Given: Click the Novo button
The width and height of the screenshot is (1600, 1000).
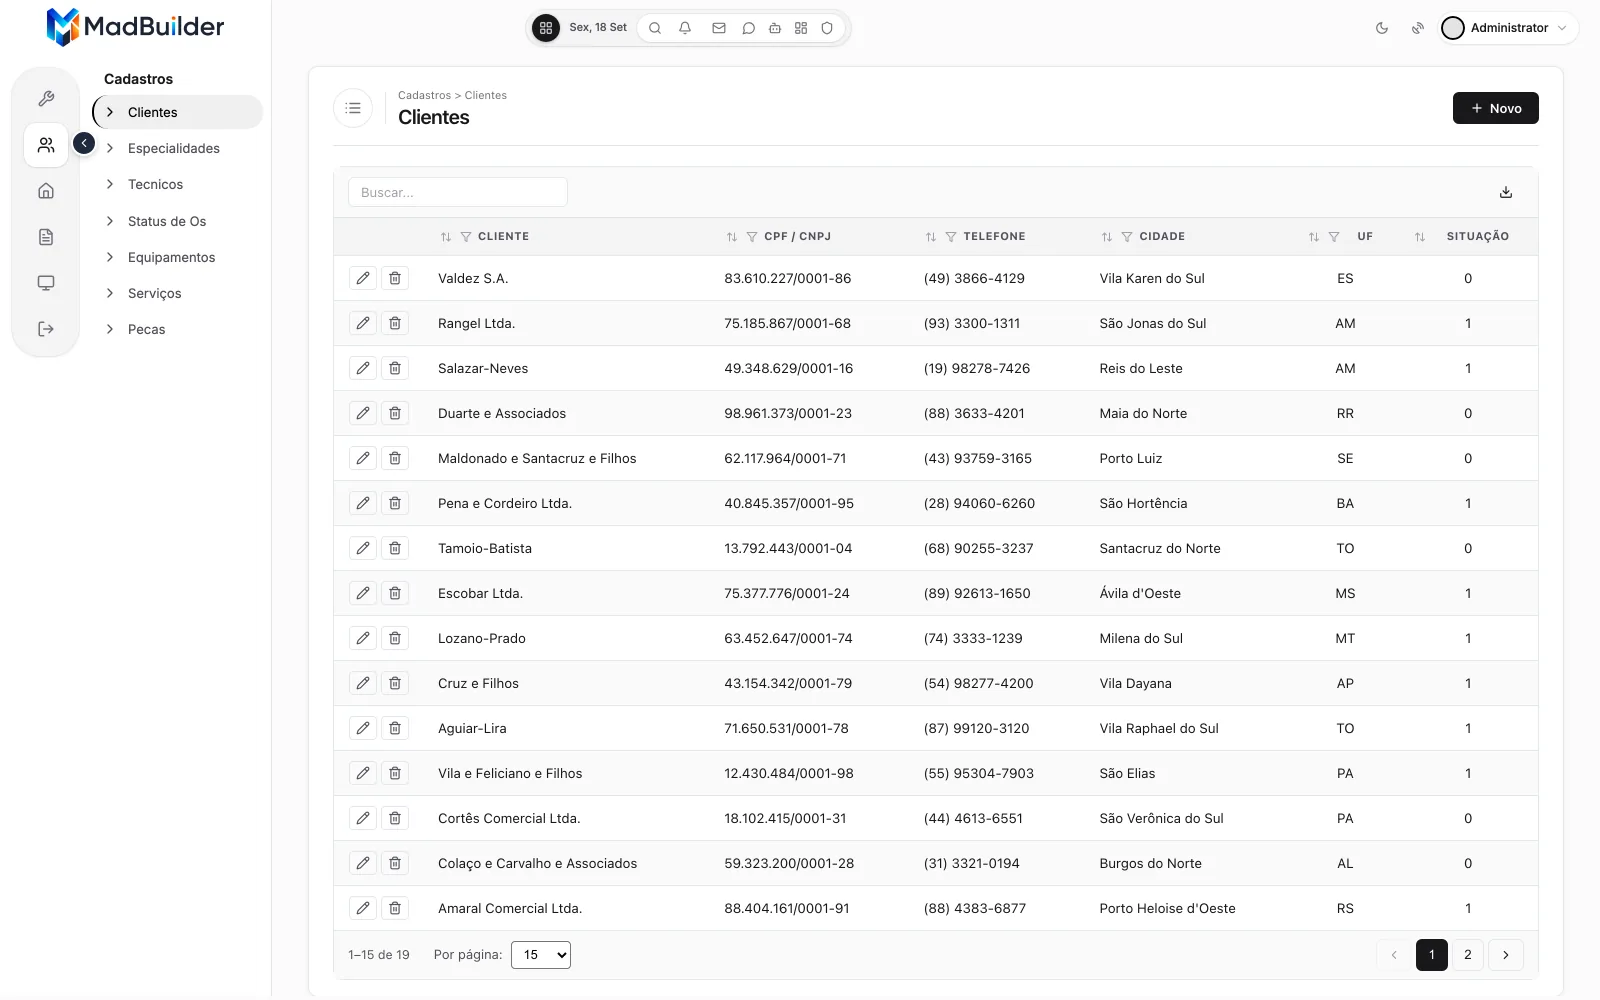Looking at the screenshot, I should 1495,108.
